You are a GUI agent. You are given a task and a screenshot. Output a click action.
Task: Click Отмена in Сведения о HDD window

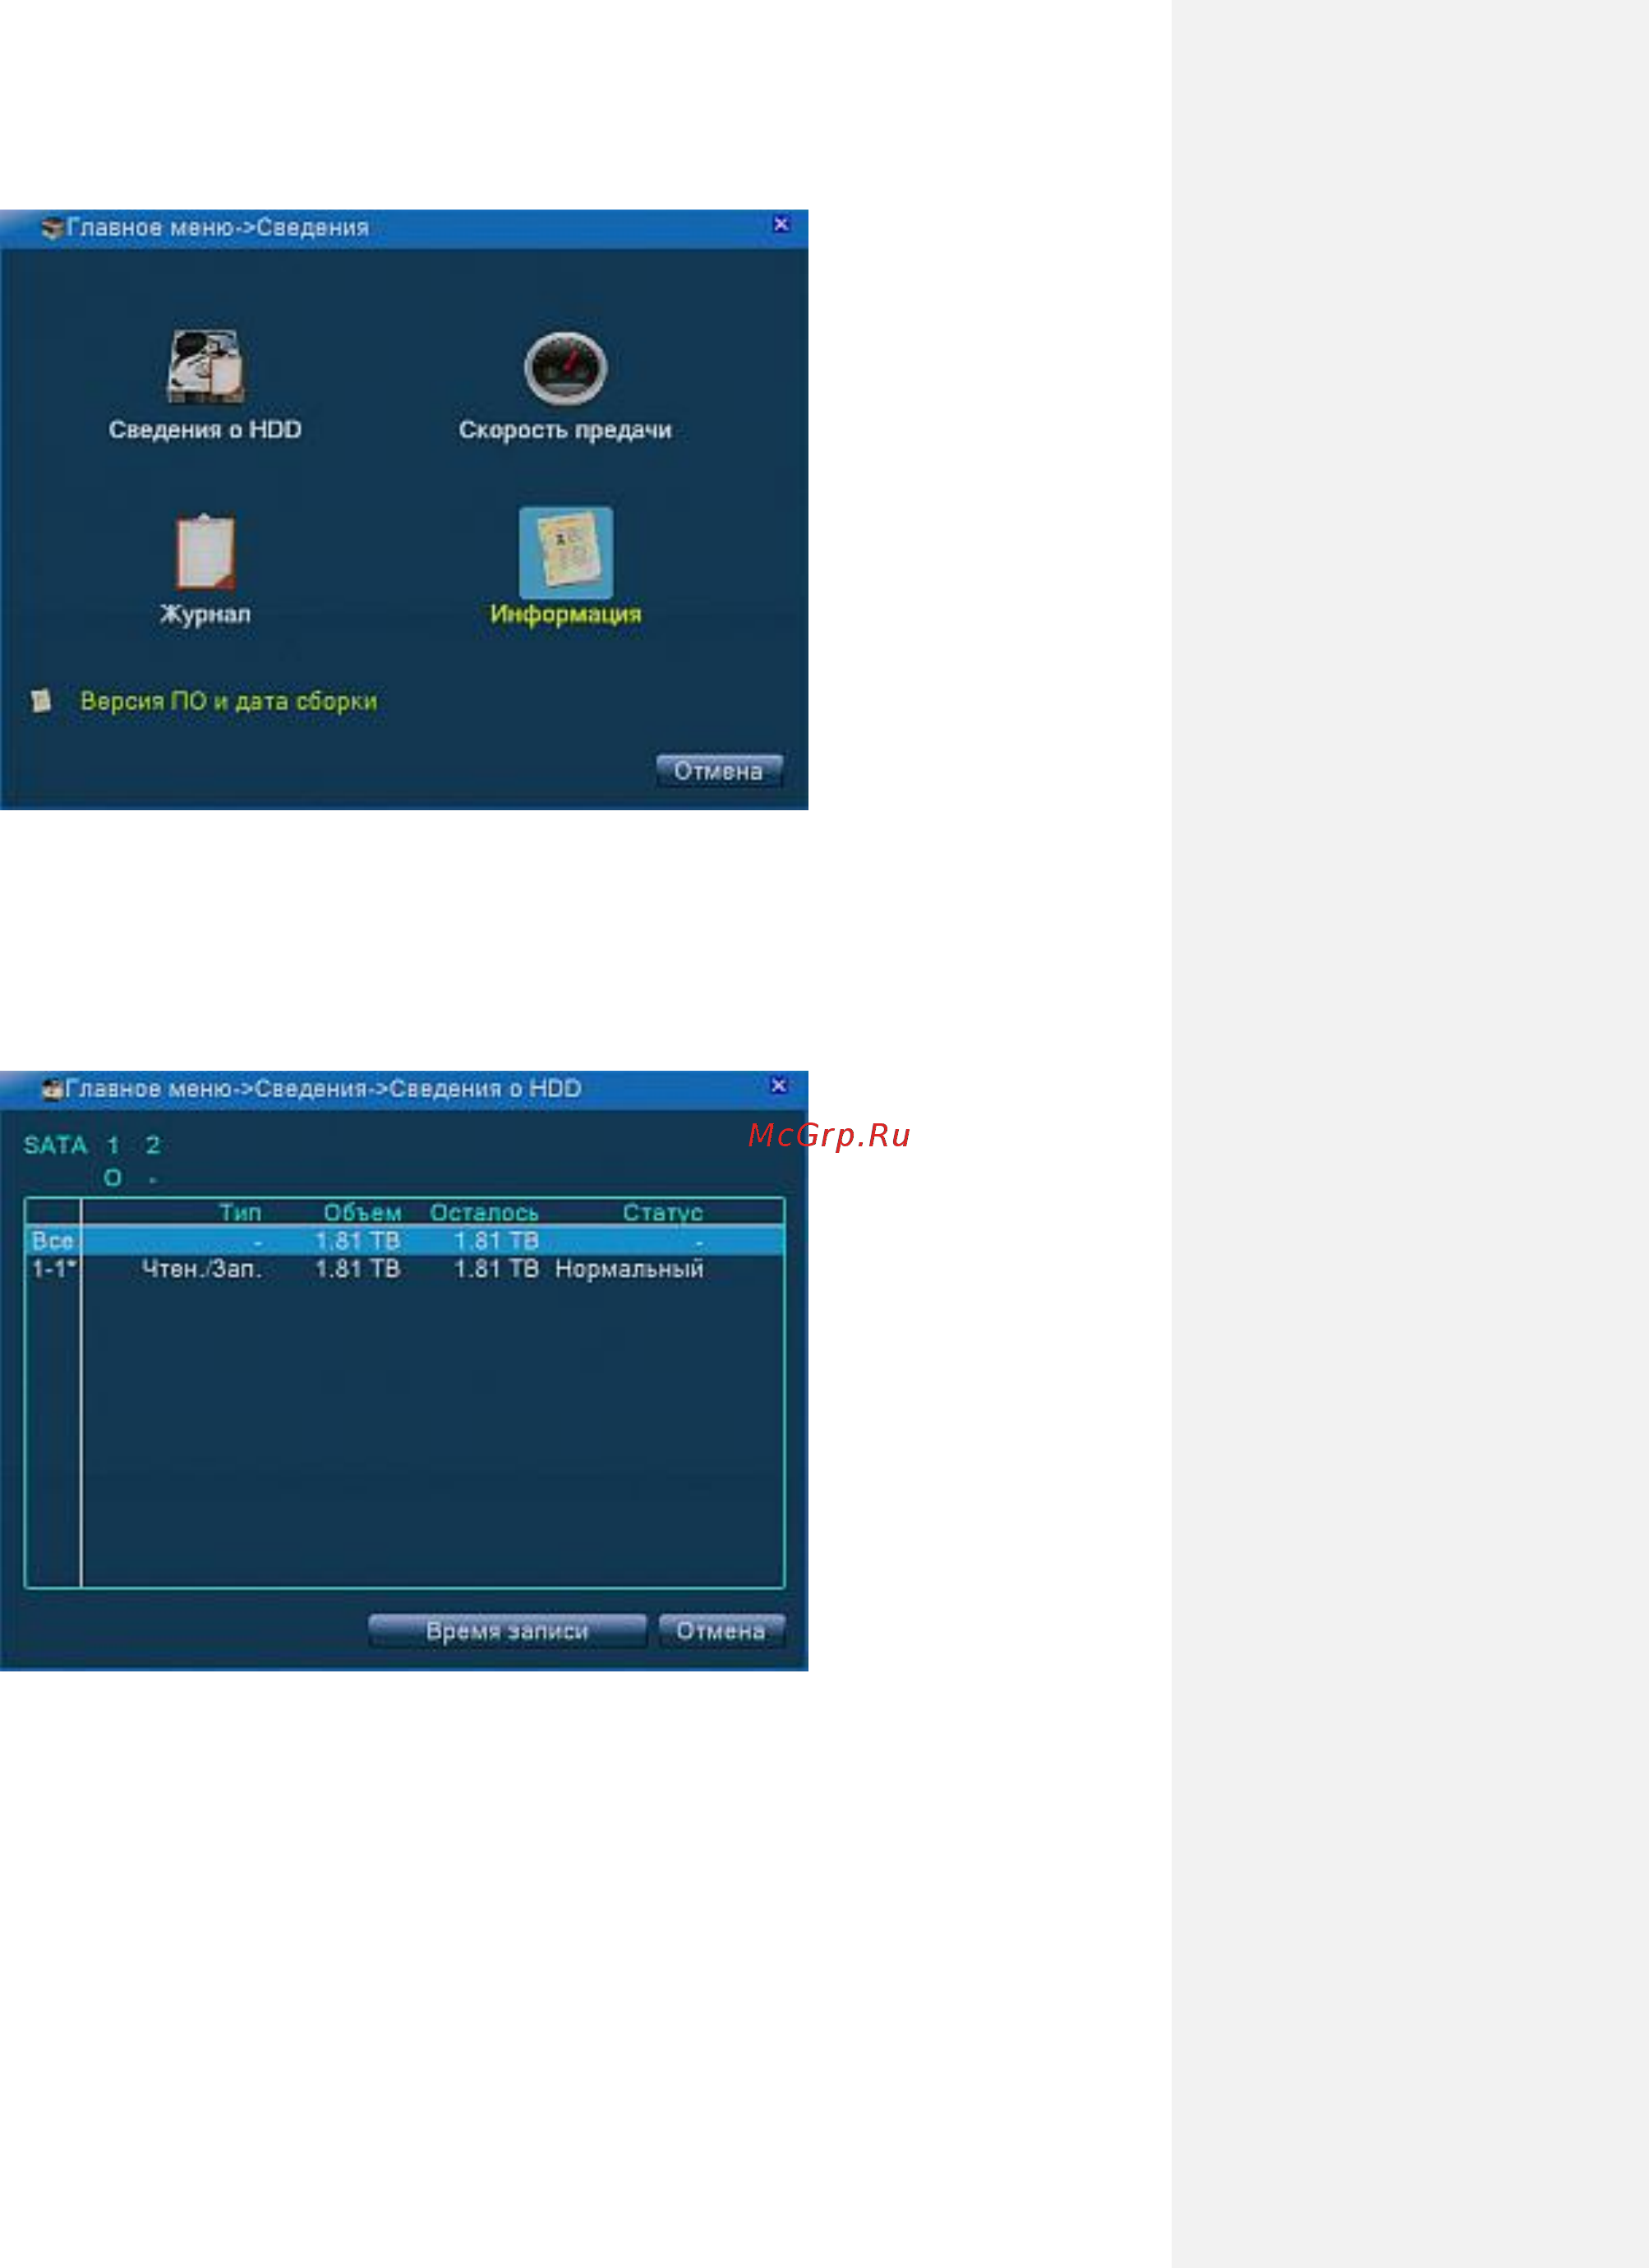tap(721, 1630)
